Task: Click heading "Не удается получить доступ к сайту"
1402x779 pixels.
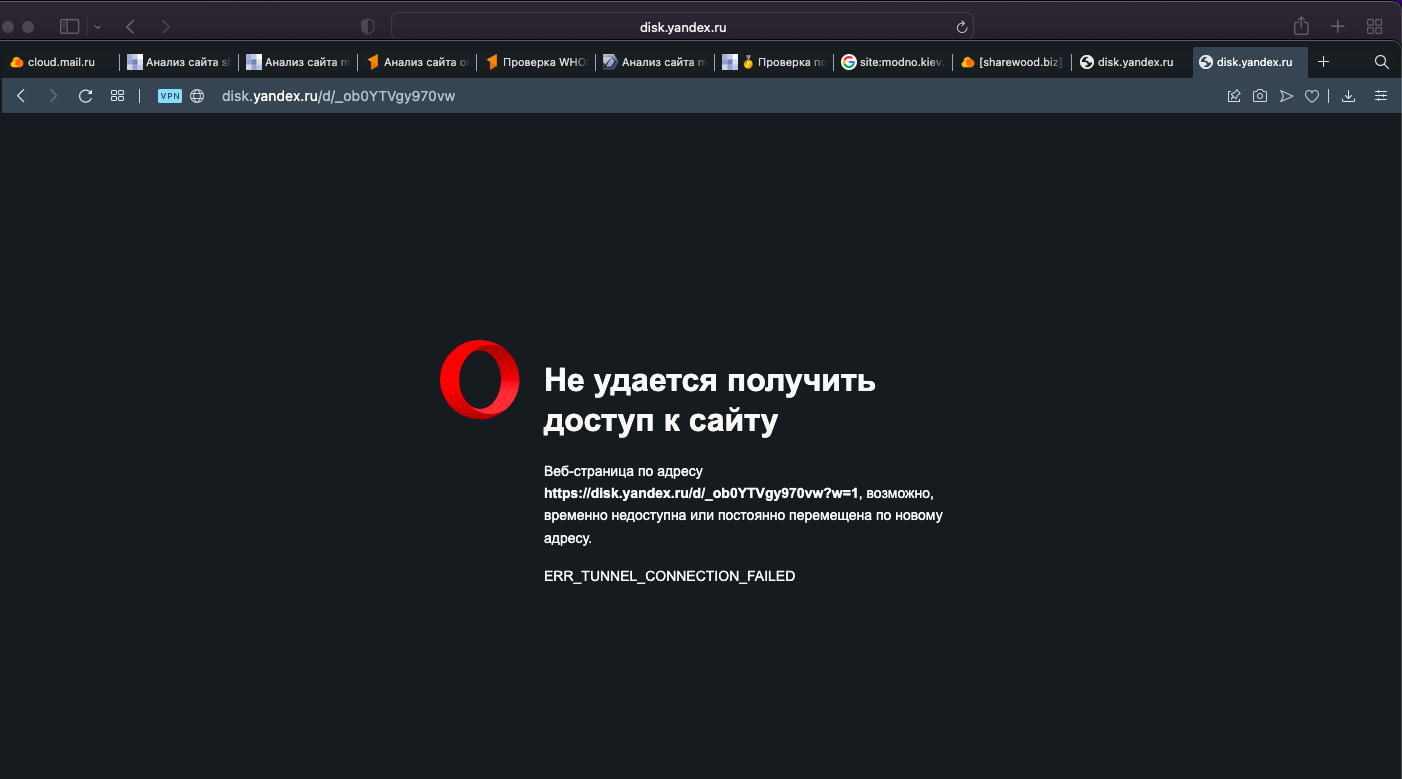Action: click(710, 400)
